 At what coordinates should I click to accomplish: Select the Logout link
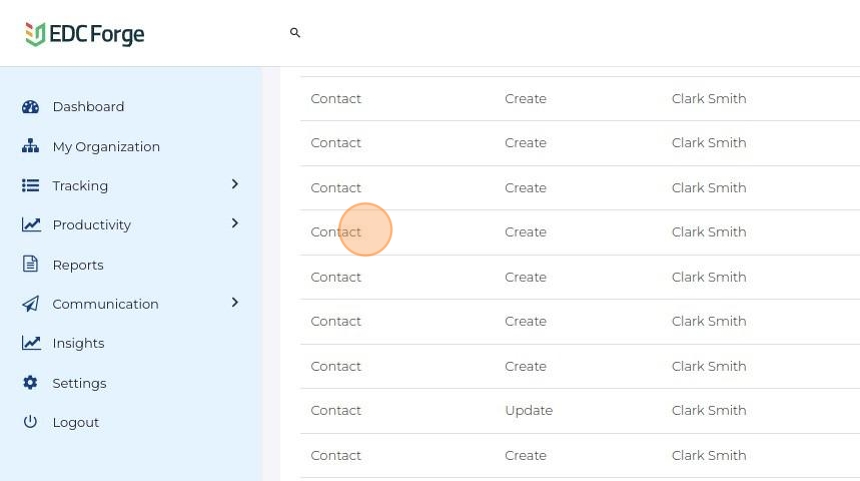click(76, 422)
